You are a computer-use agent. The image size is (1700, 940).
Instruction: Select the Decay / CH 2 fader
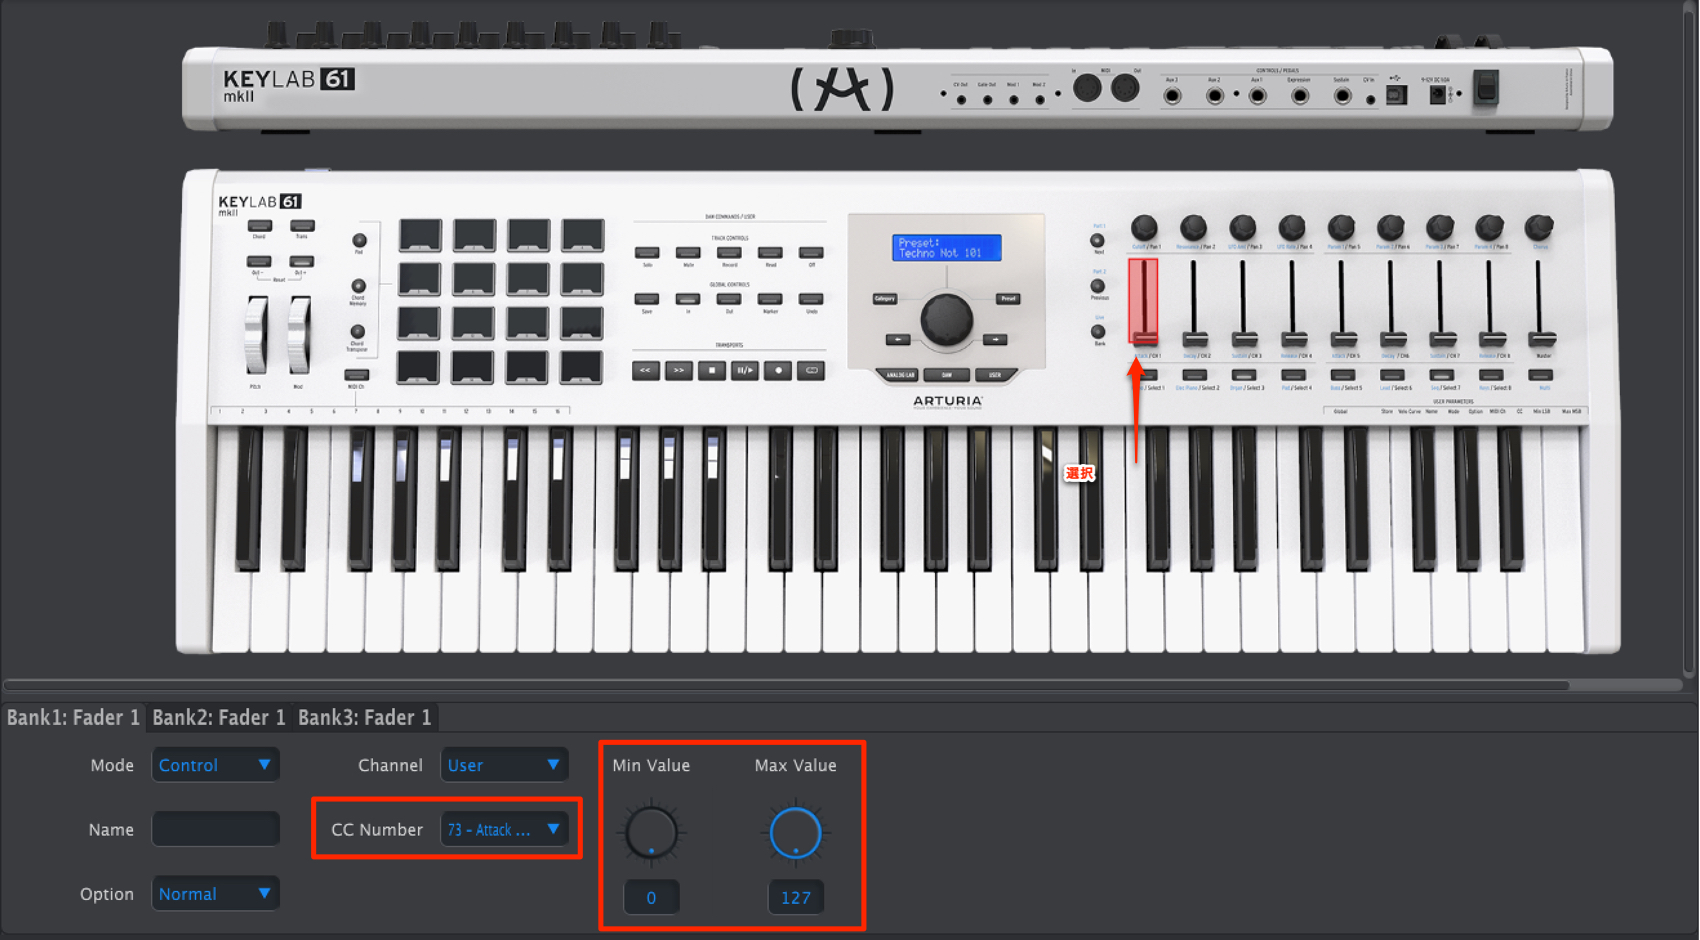pos(1194,303)
